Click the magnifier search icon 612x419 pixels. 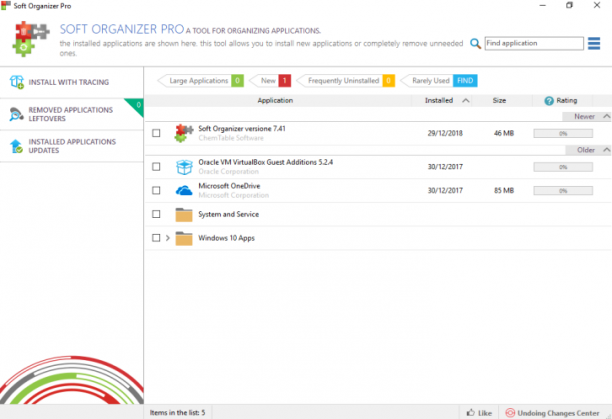(475, 43)
